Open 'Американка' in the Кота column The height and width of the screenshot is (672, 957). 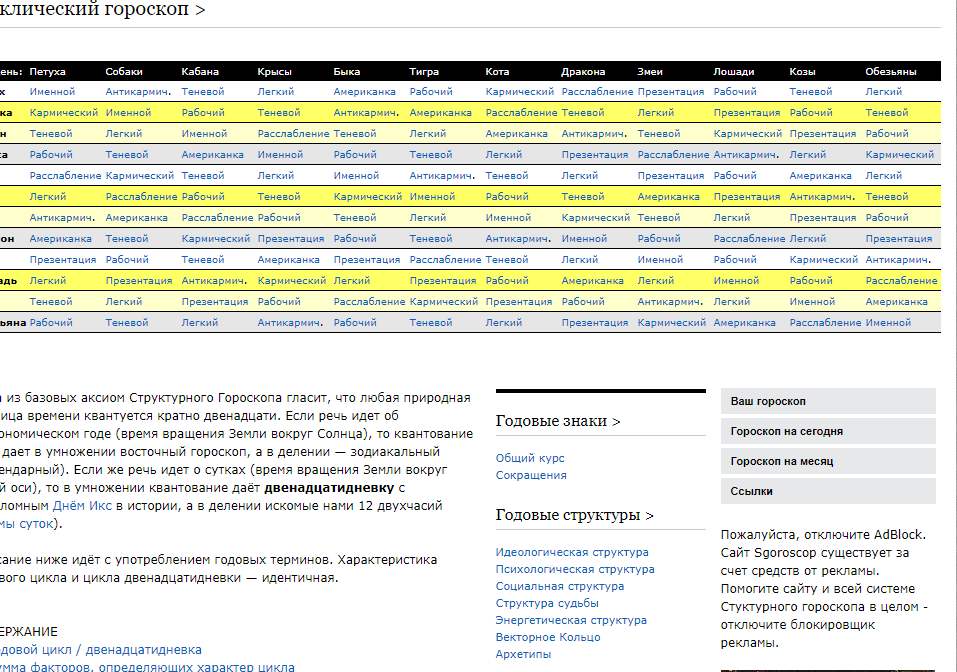coord(516,134)
